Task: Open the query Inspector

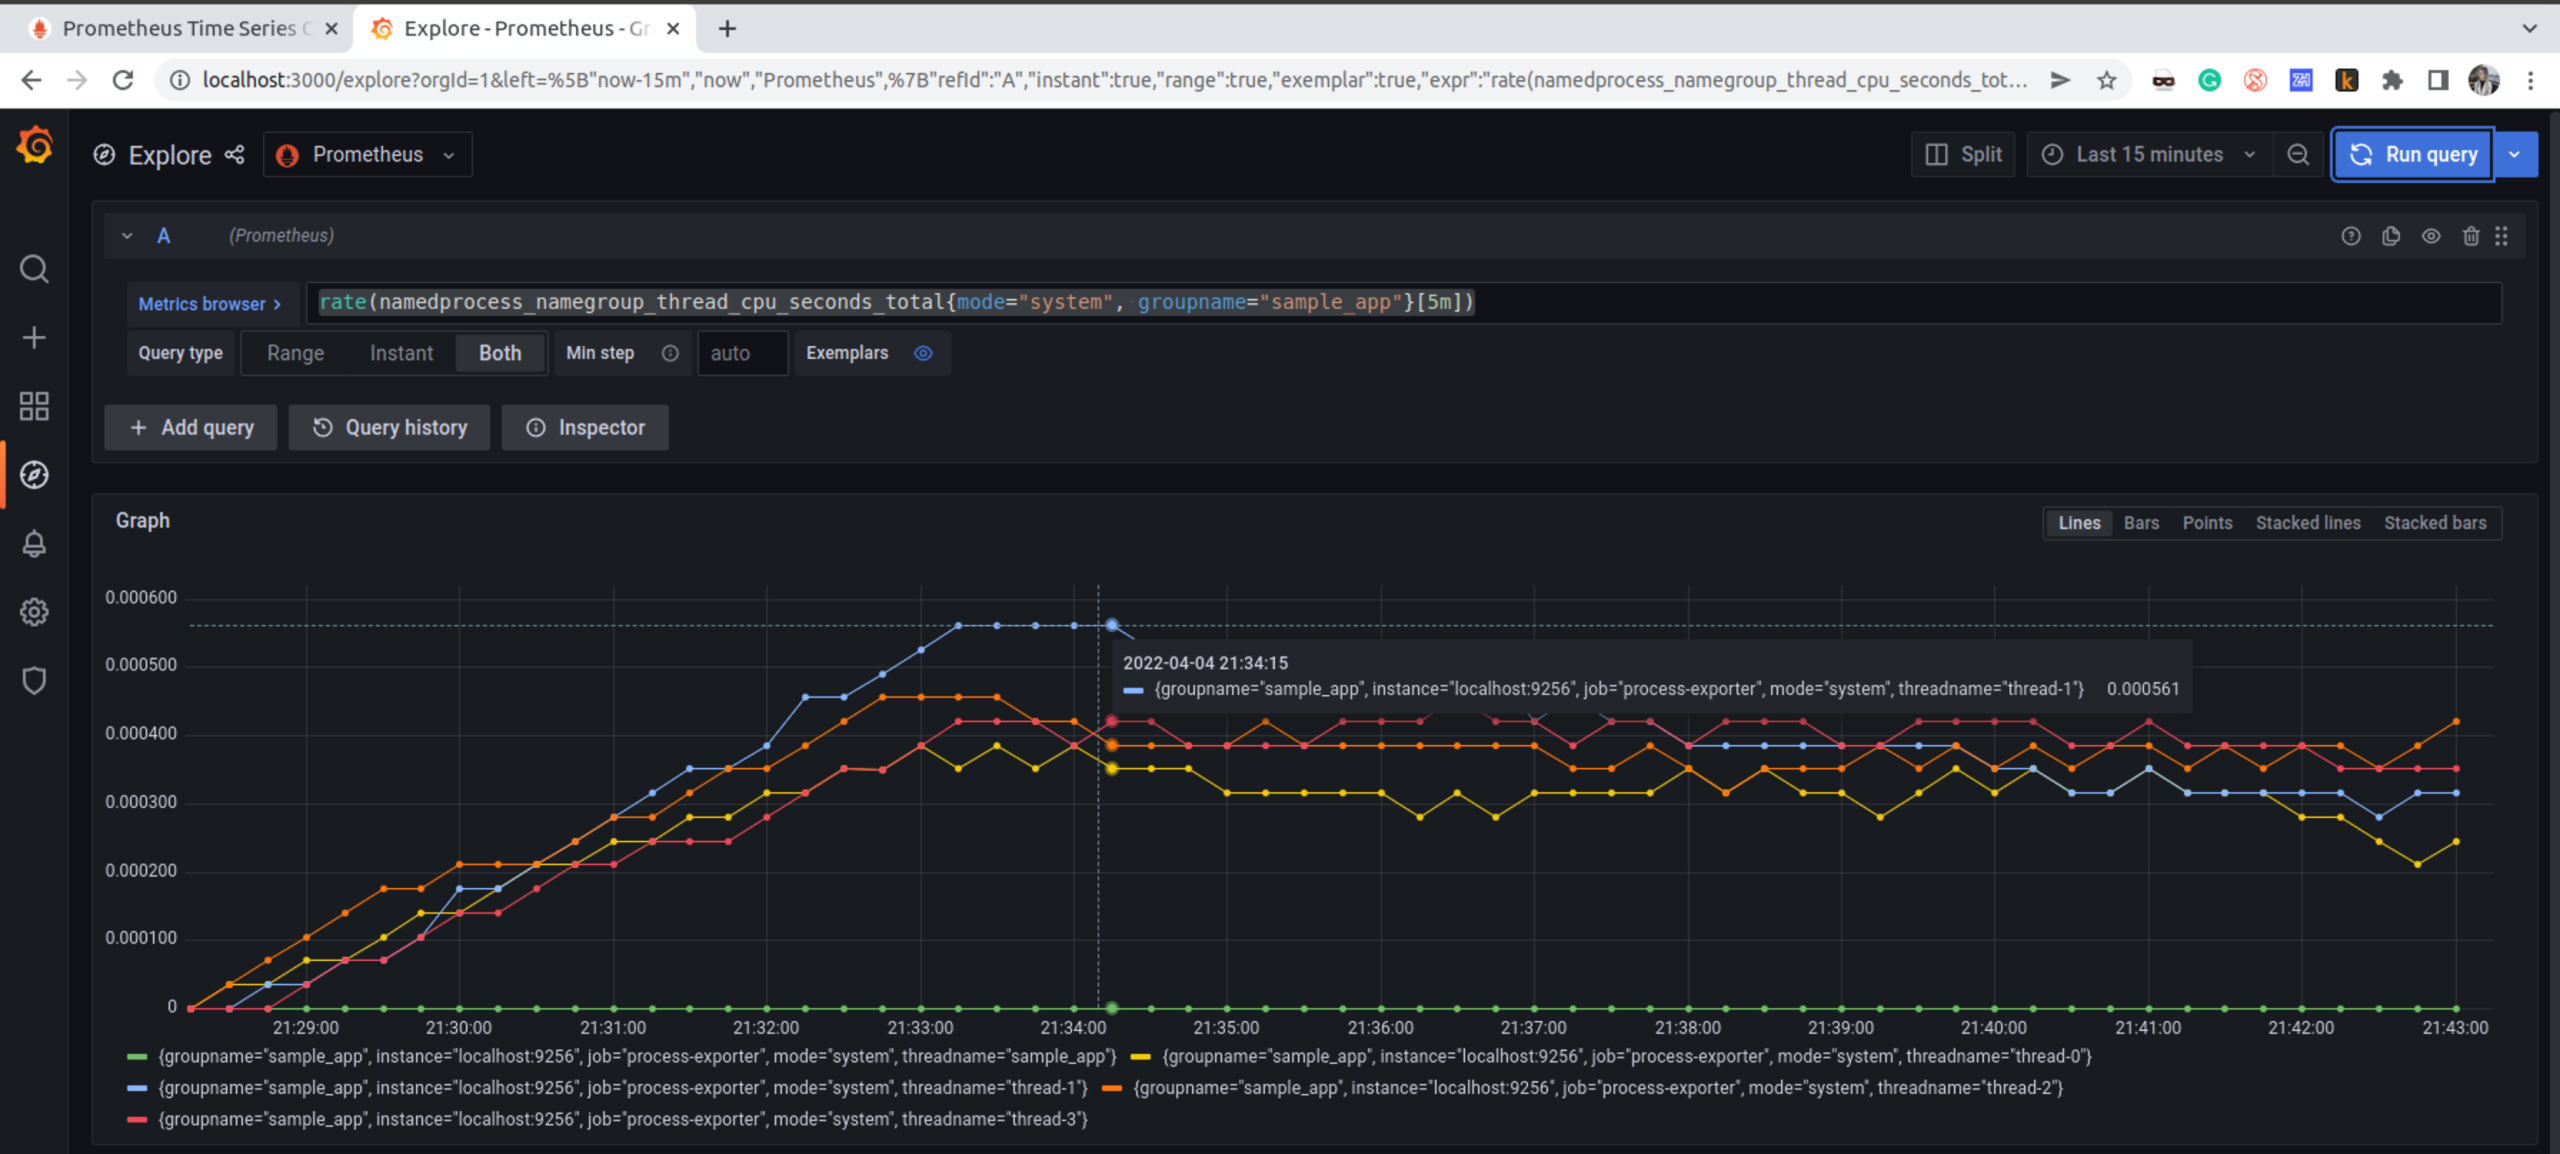Action: point(585,428)
